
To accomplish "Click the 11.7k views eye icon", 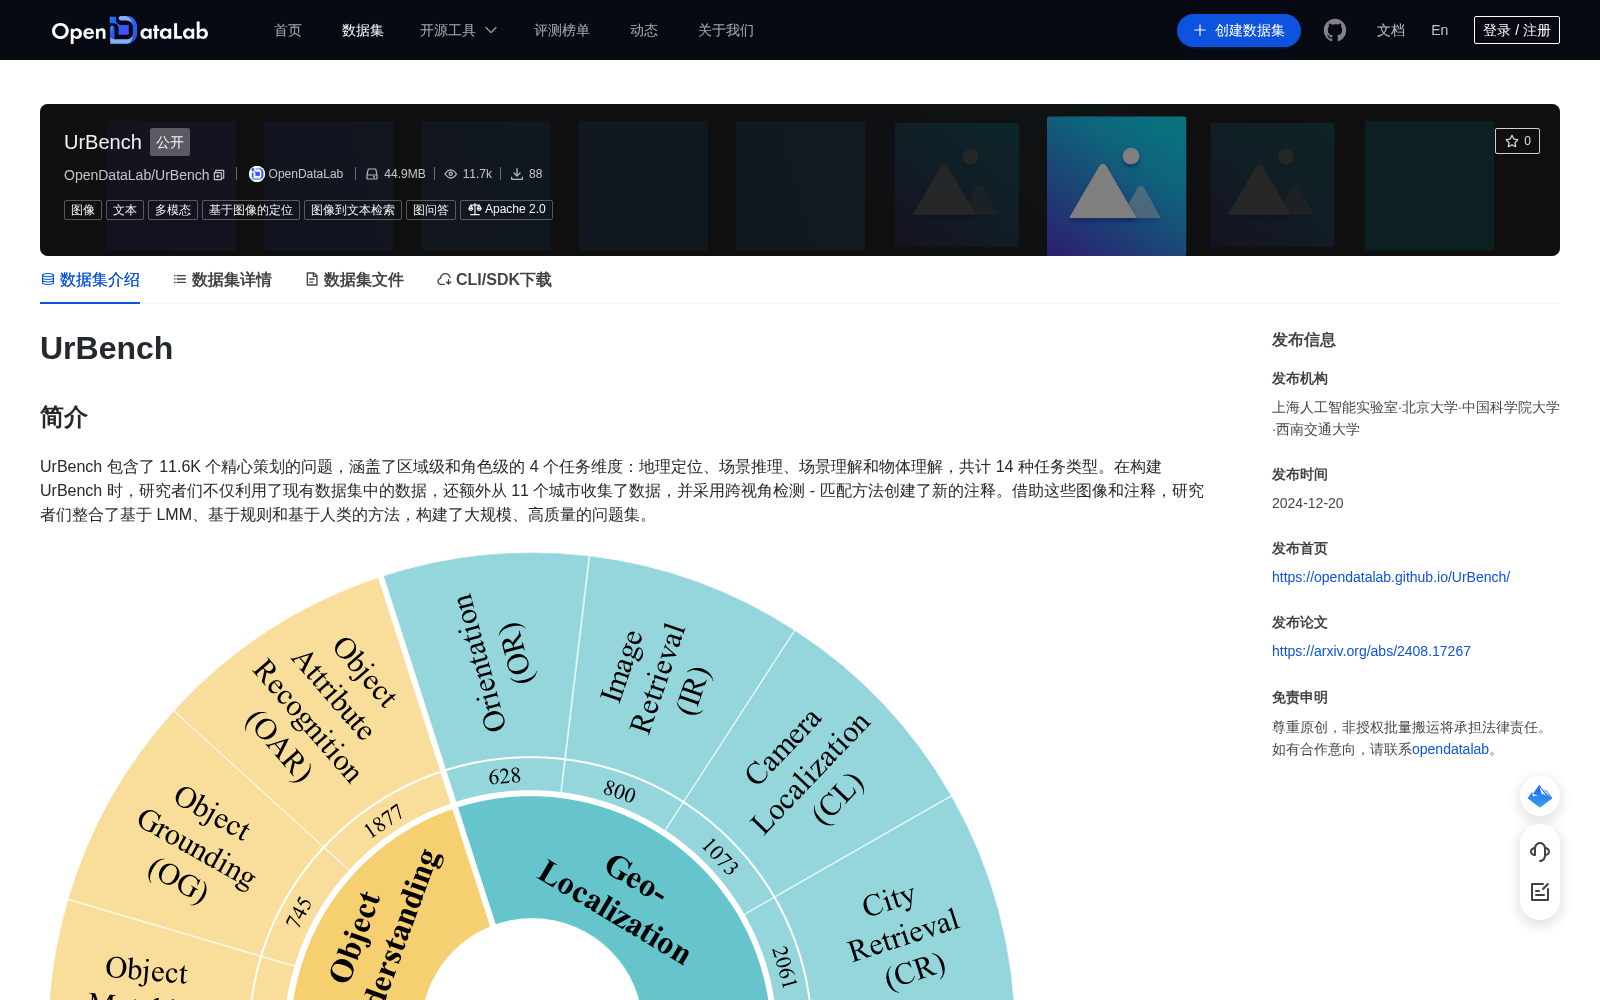I will coord(451,174).
